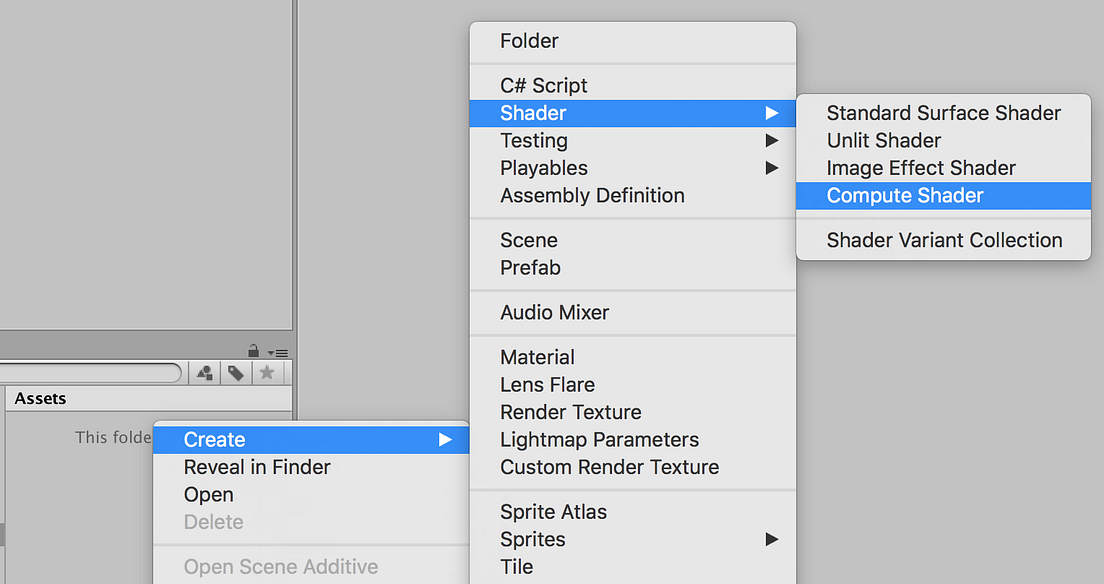Create a new Folder

coord(529,41)
